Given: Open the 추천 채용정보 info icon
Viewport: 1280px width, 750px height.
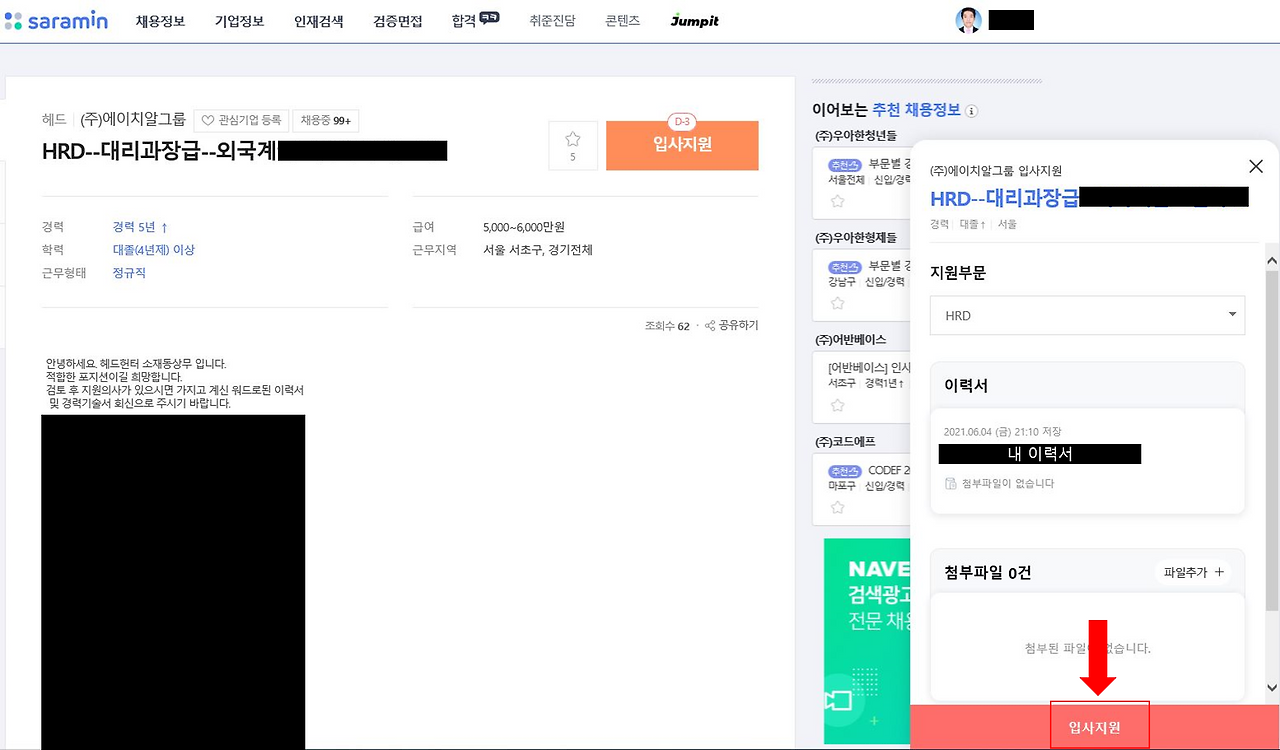Looking at the screenshot, I should 971,111.
